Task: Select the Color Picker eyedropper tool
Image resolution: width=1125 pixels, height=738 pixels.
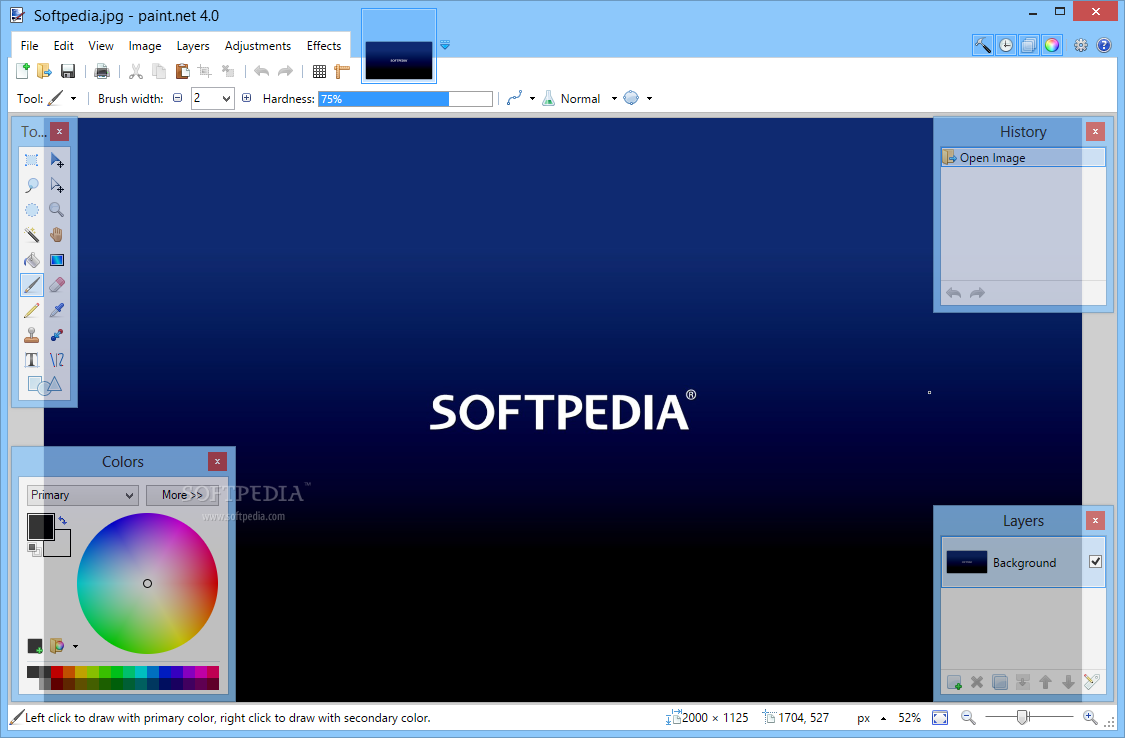Action: [57, 310]
